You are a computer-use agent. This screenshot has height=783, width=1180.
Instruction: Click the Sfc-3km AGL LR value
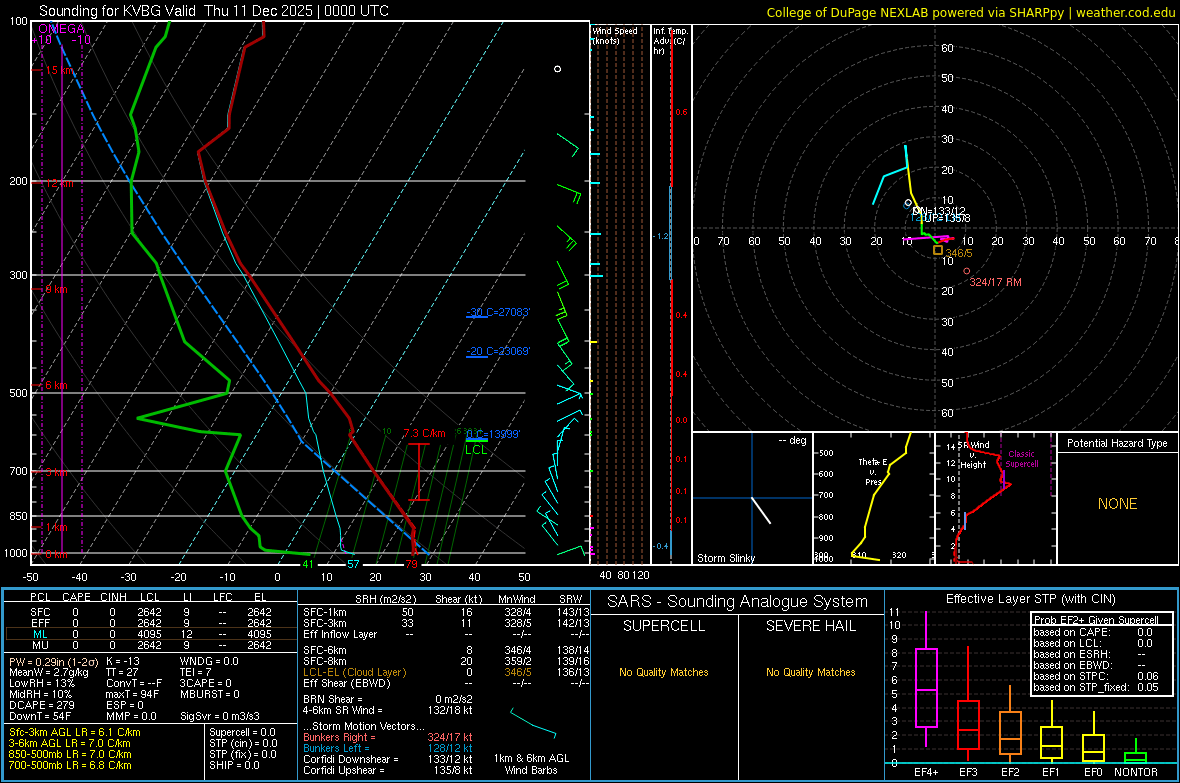coord(75,732)
